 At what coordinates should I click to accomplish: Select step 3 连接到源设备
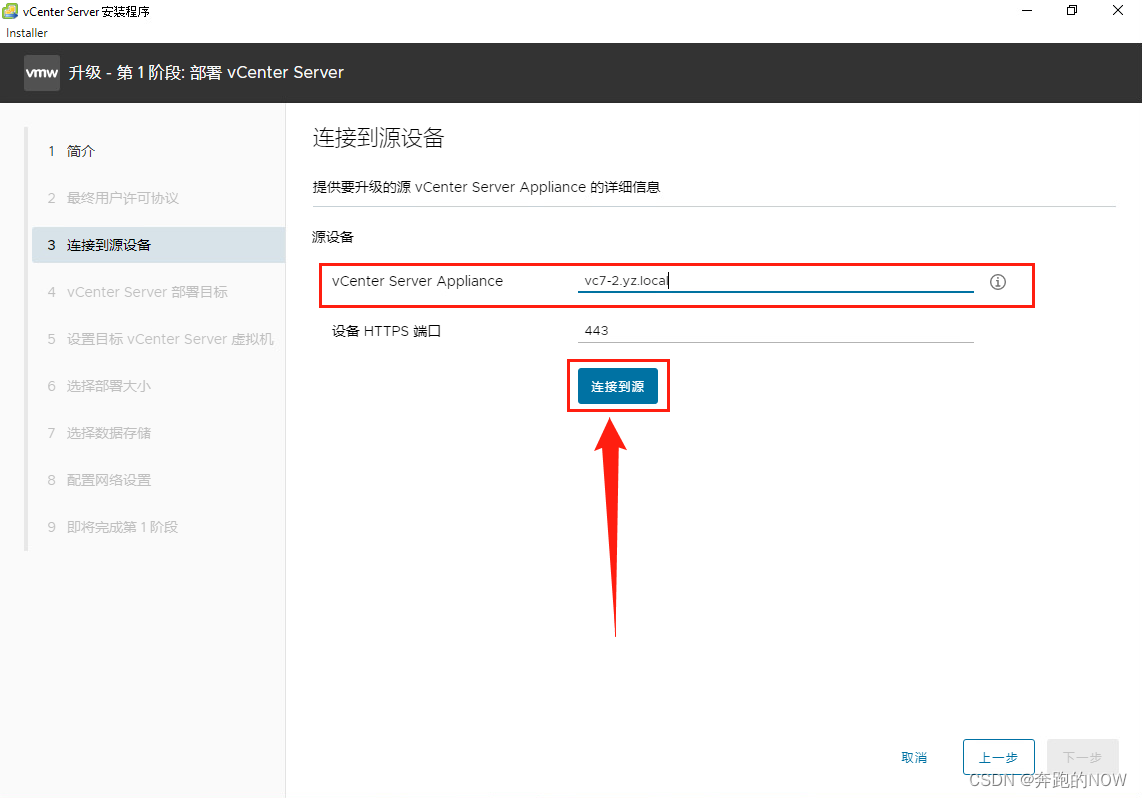coord(159,245)
